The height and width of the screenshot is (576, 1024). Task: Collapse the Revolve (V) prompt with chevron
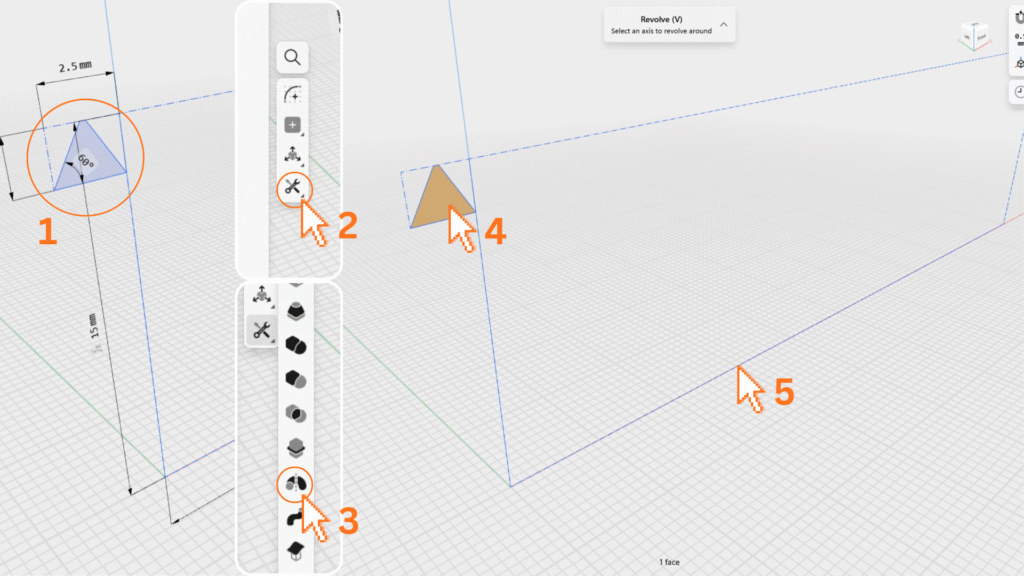tap(723, 24)
